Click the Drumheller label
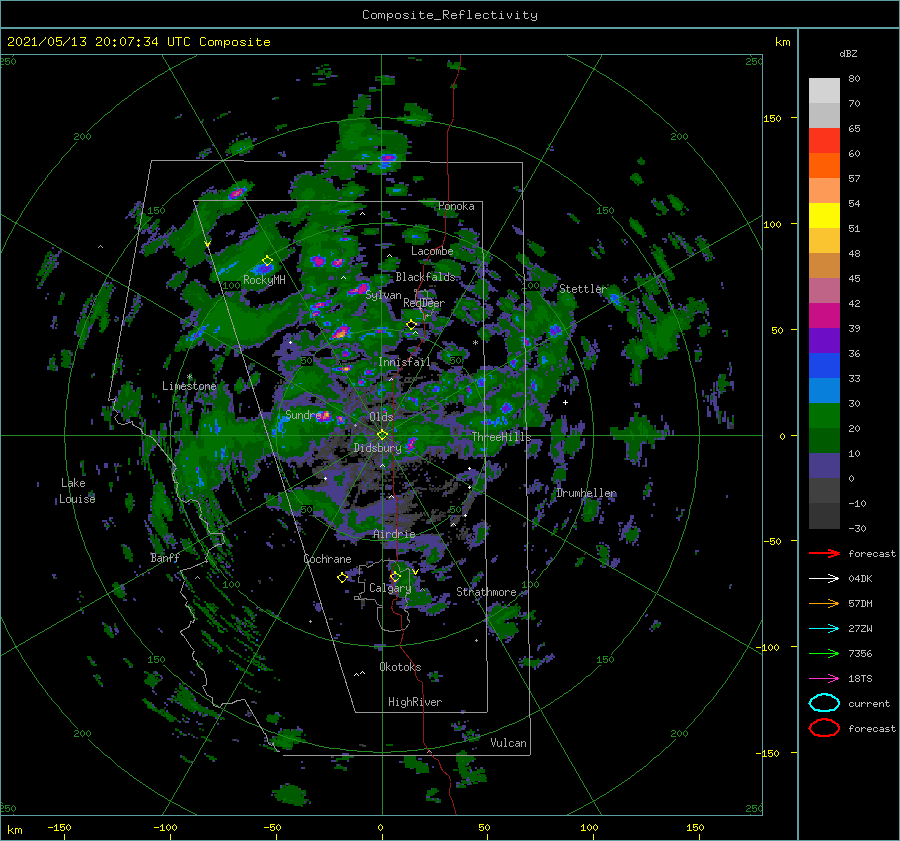This screenshot has height=841, width=900. point(586,493)
